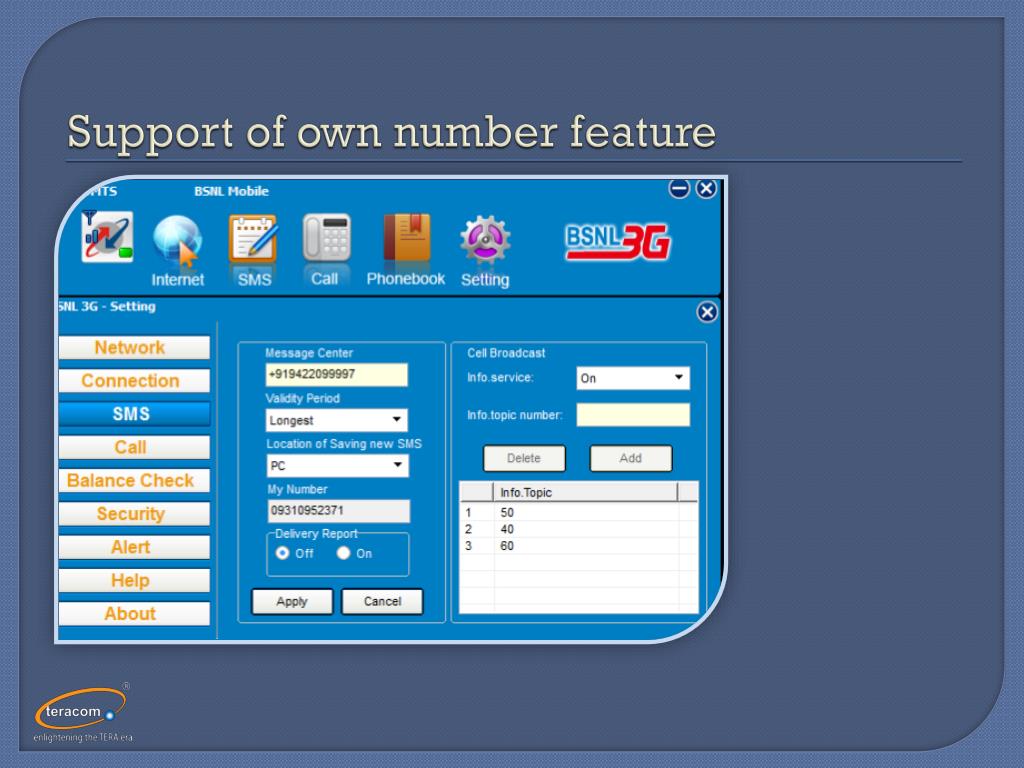Open the Internet globe icon
The image size is (1024, 768).
(178, 241)
